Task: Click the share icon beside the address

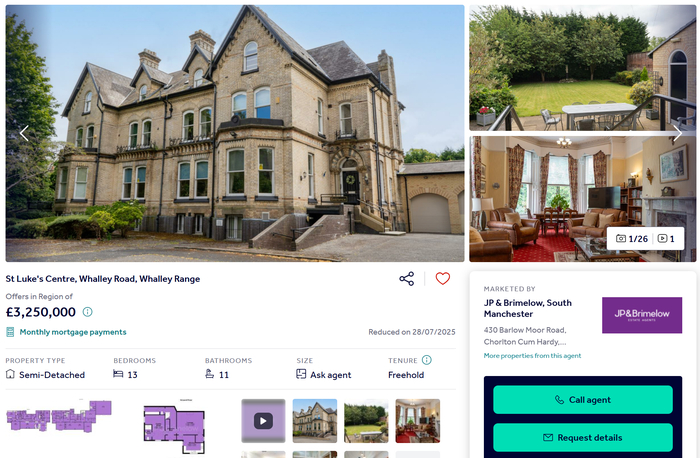Action: point(406,279)
